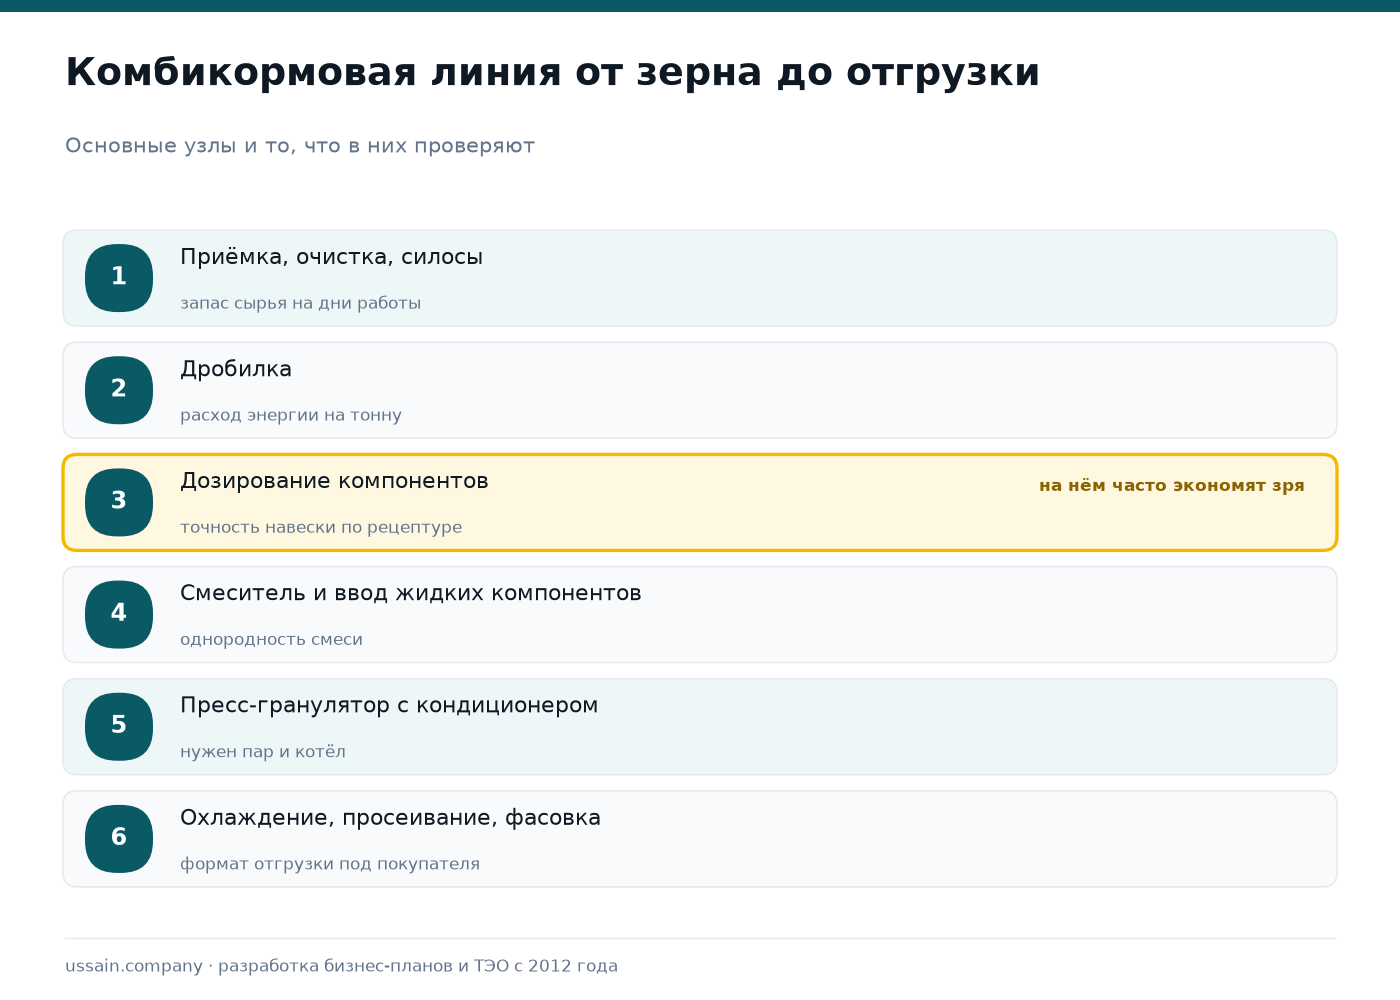This screenshot has height=1000, width=1400.
Task: Click the 'на нём часто экономят зря' label
Action: click(x=1172, y=486)
